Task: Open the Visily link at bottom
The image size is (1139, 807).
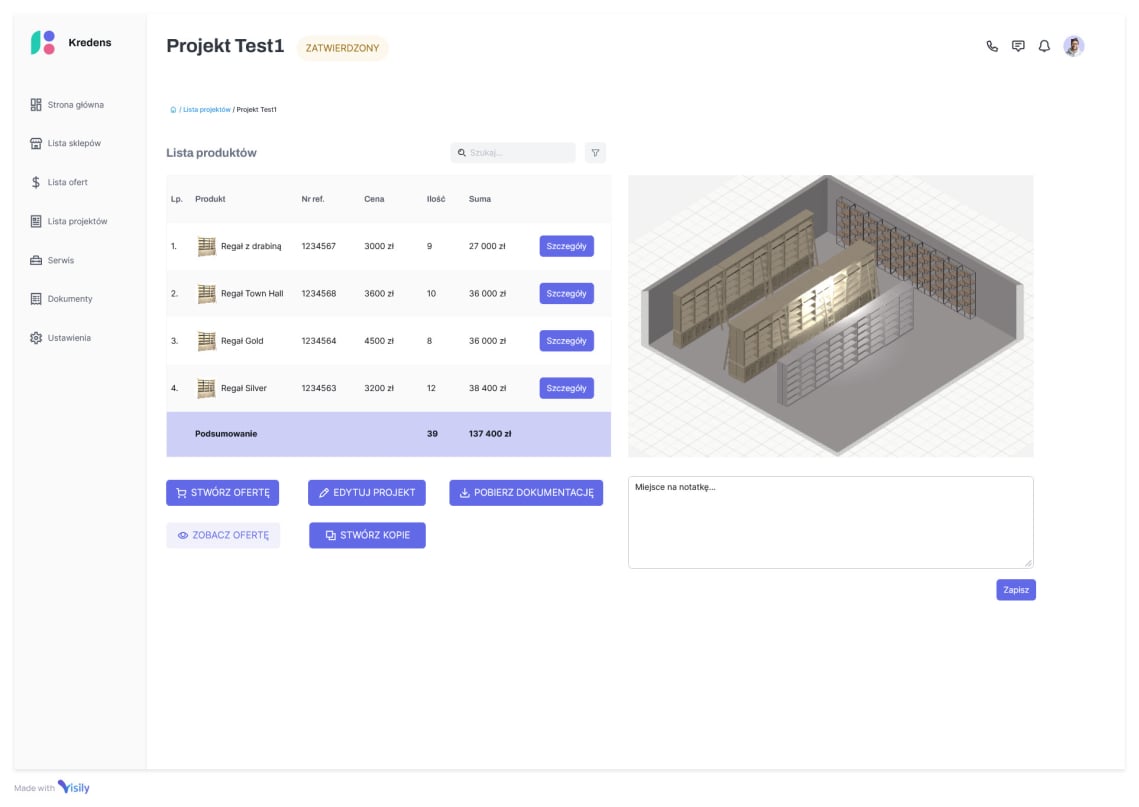Action: pos(75,787)
